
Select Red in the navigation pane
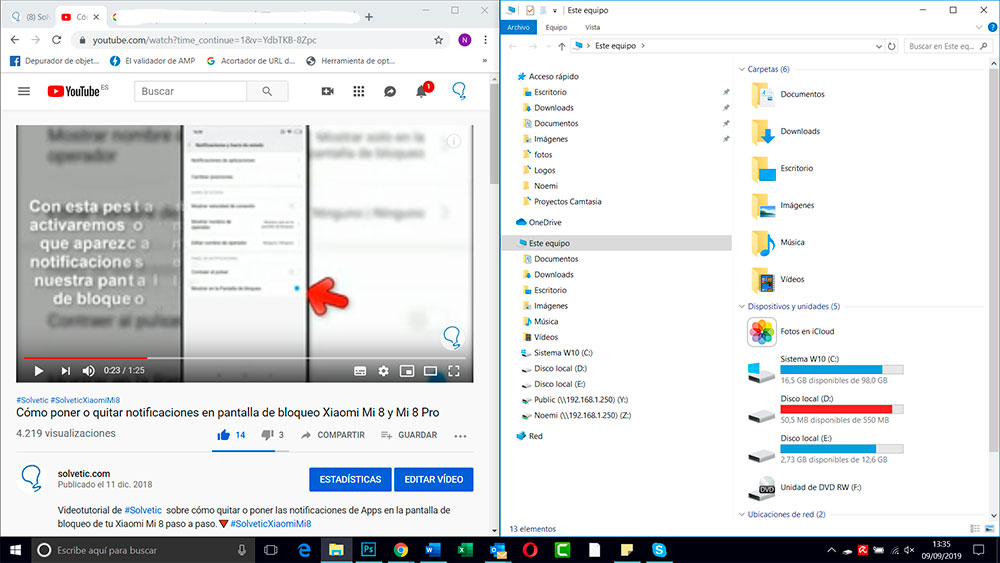pyautogui.click(x=529, y=436)
